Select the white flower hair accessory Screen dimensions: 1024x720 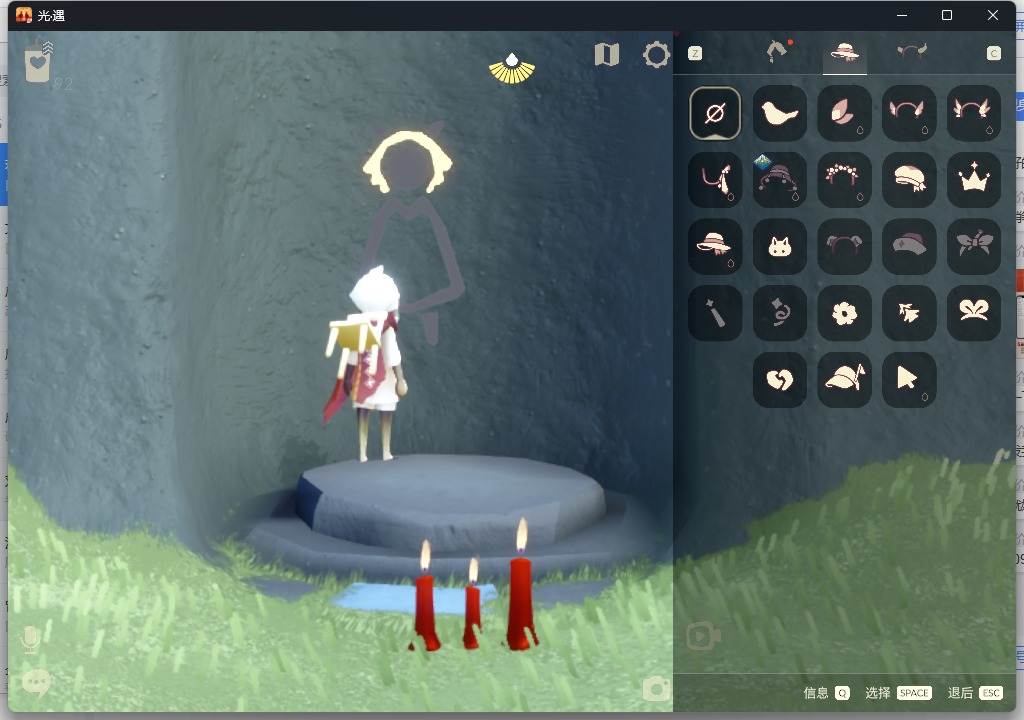click(844, 313)
